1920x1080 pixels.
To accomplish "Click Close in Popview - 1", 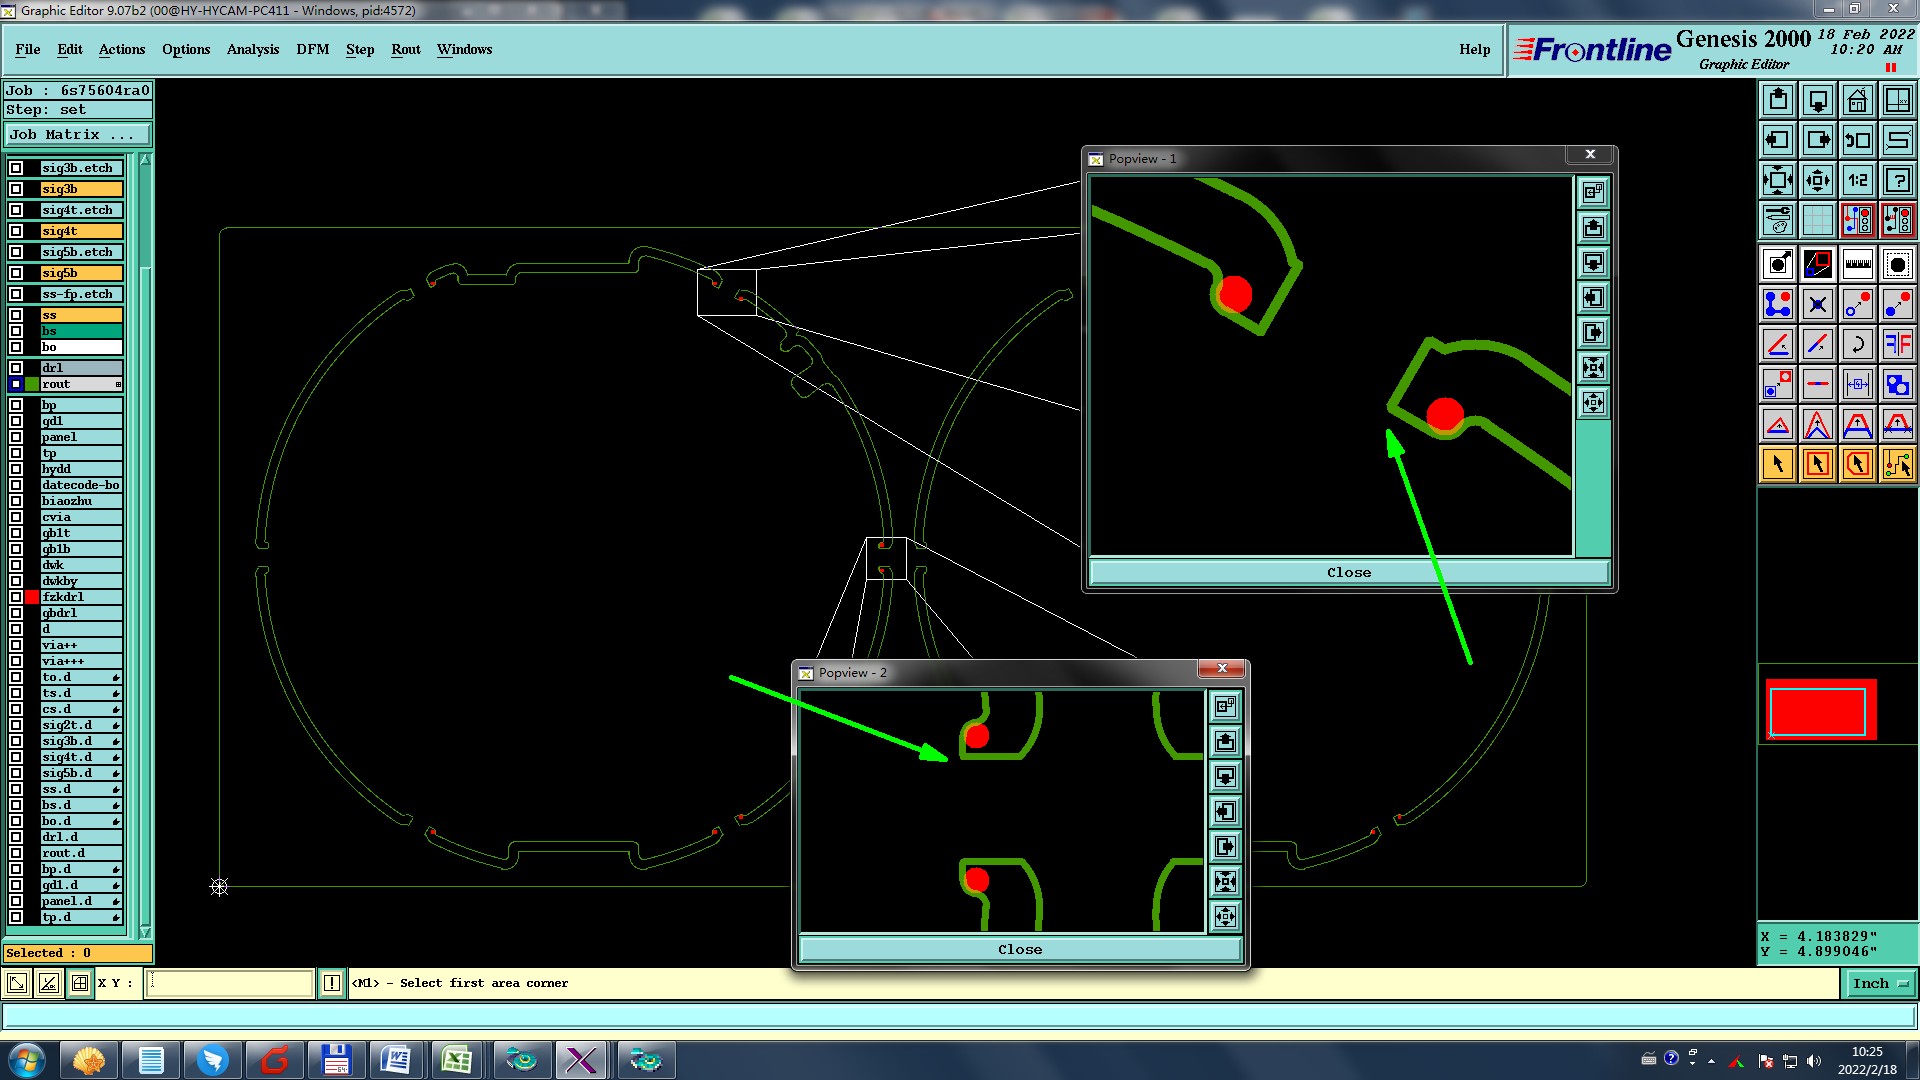I will (x=1349, y=572).
